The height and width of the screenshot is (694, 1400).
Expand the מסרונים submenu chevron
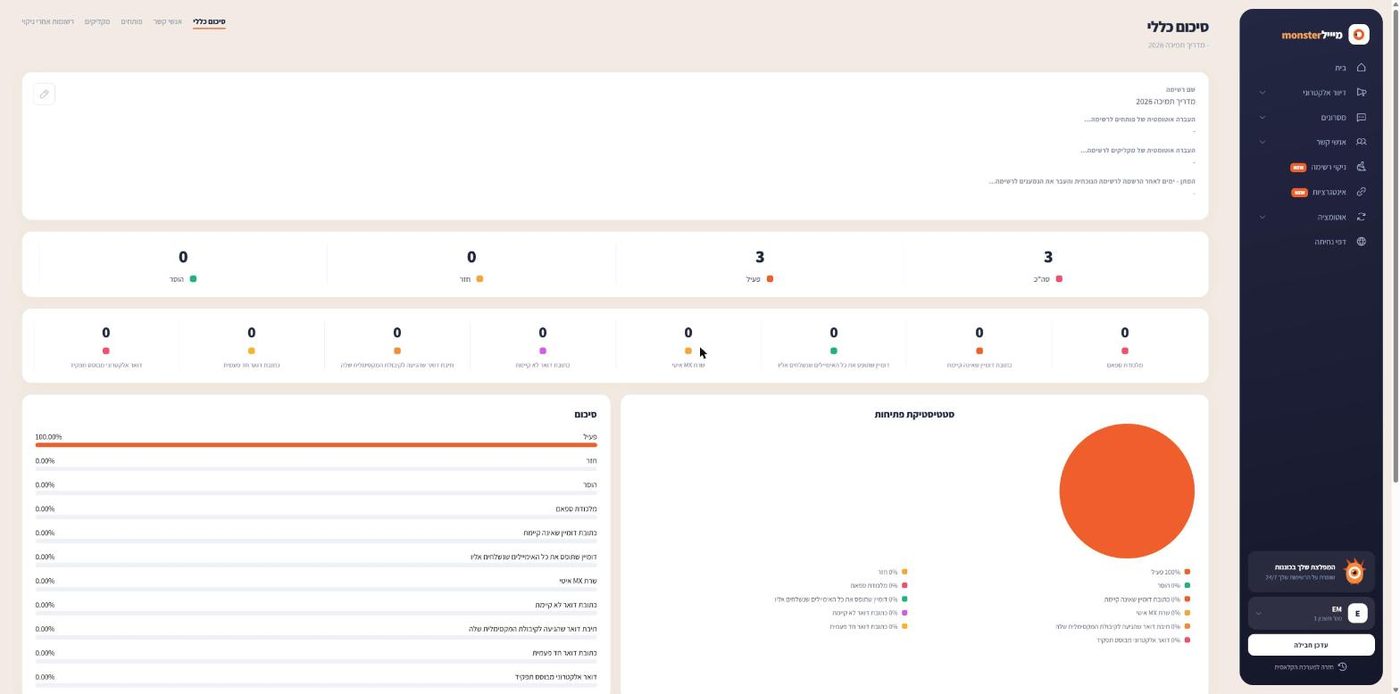[1262, 118]
